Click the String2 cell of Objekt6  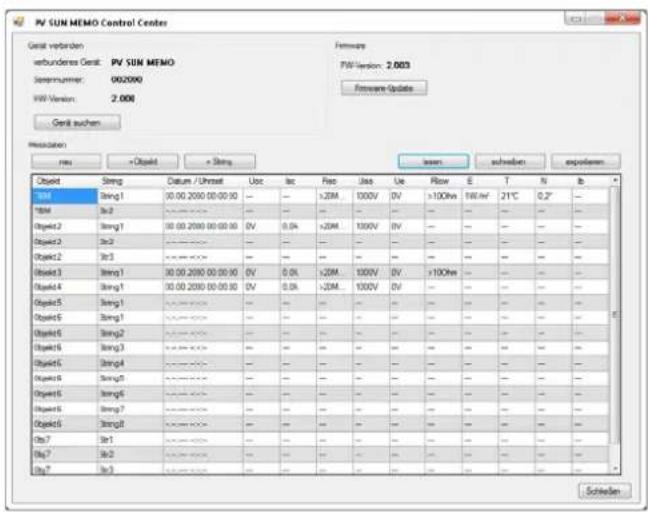pyautogui.click(x=131, y=333)
